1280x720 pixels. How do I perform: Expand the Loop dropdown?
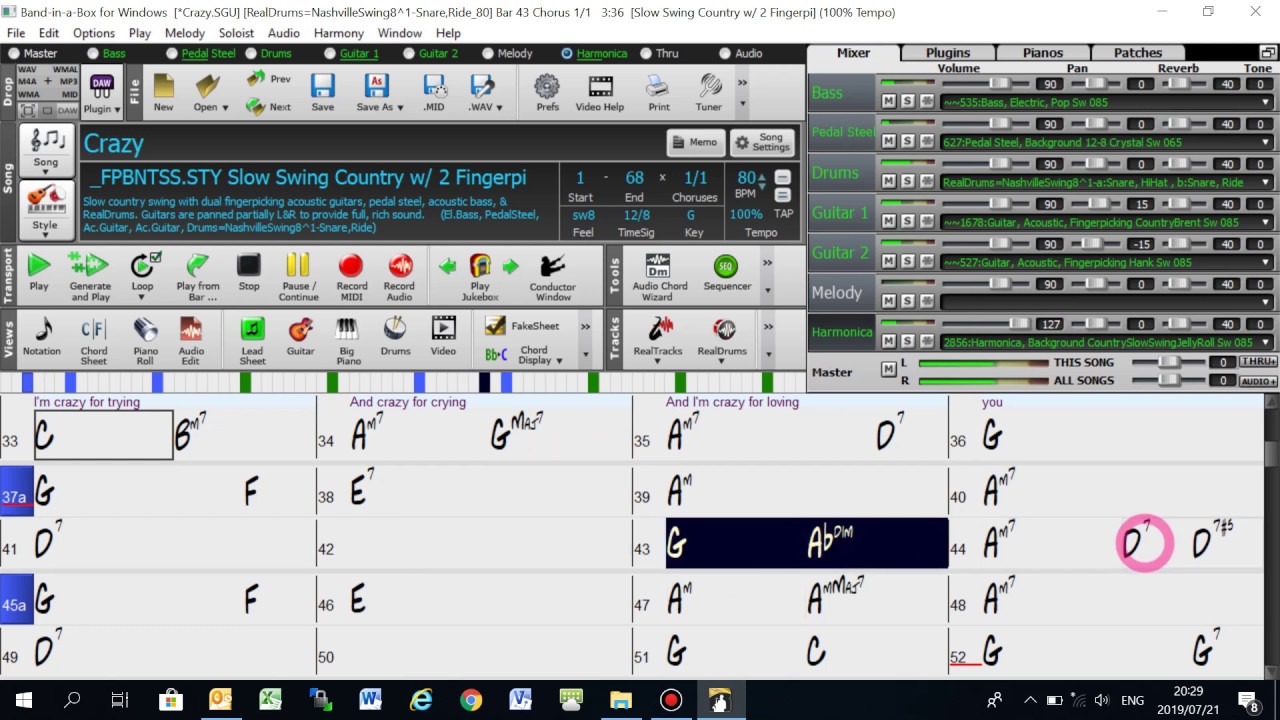coord(143,298)
